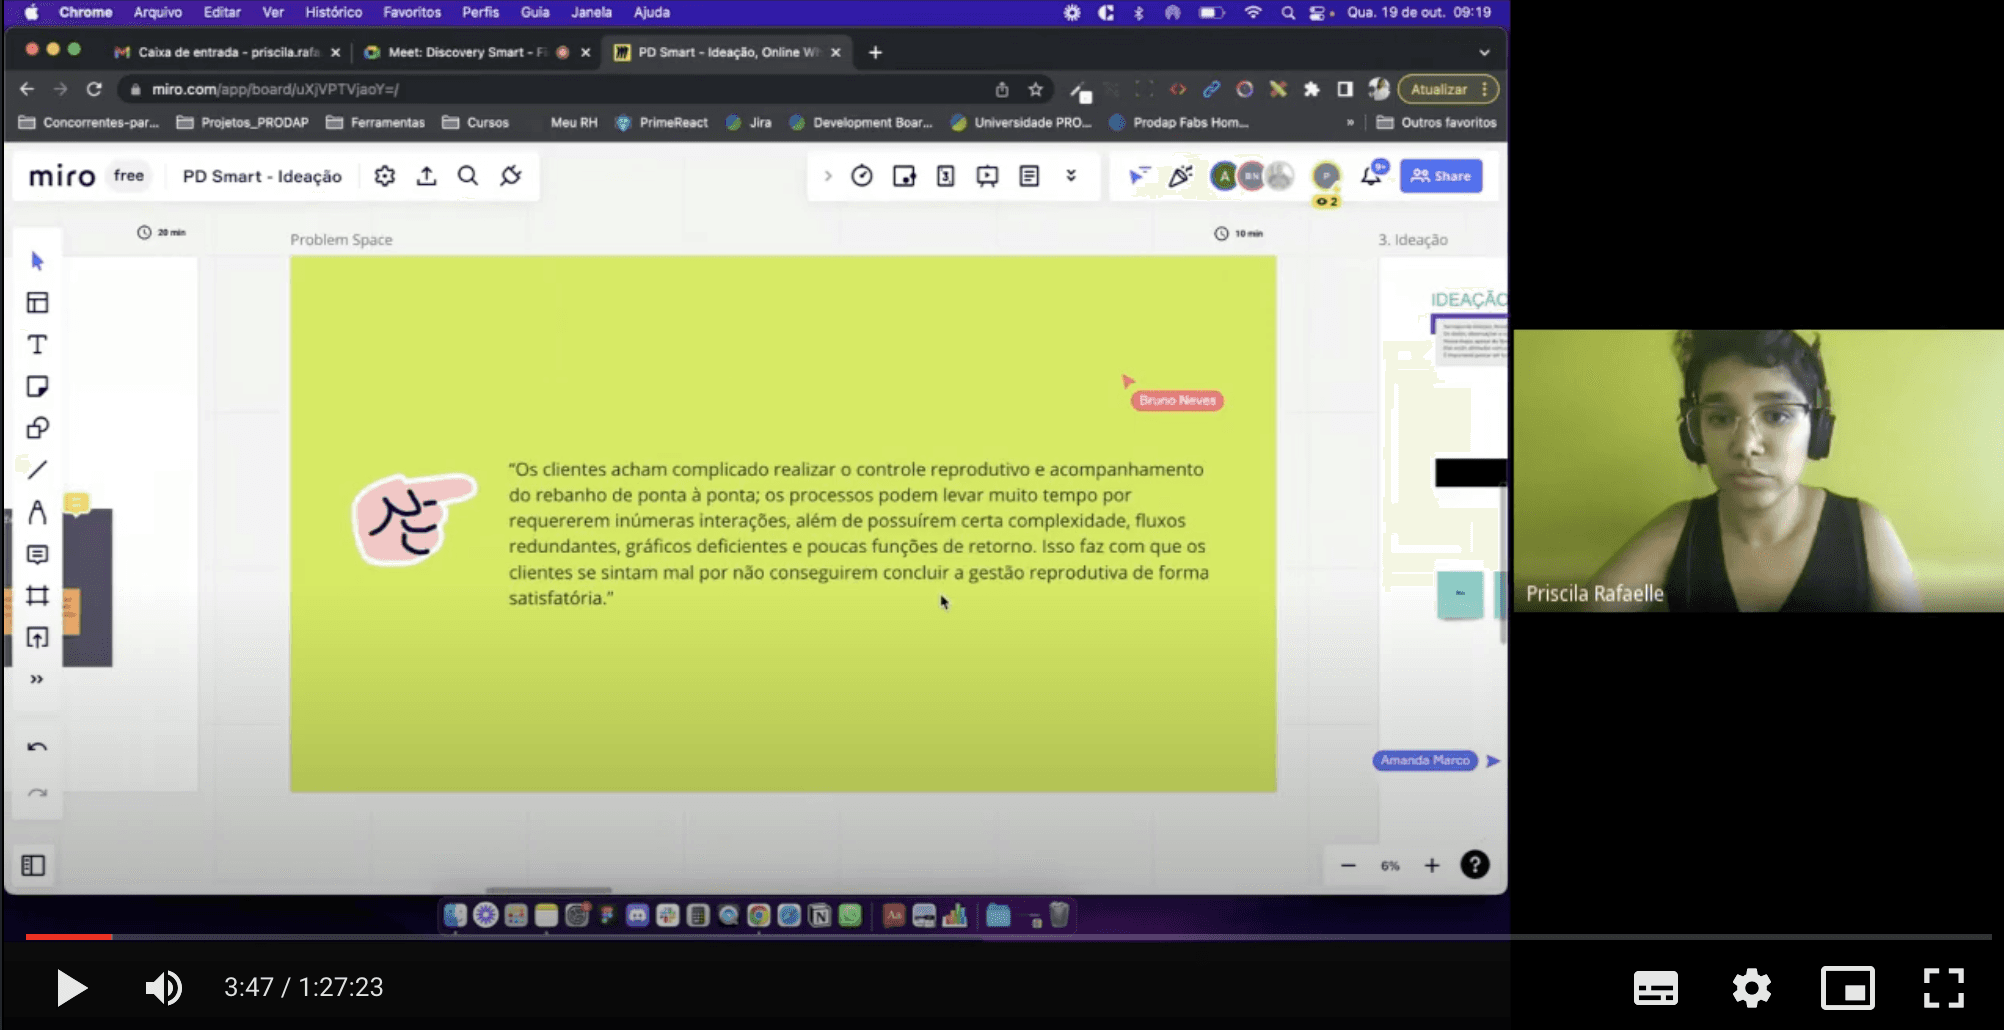Click the Undo arrow in Miro

[37, 747]
